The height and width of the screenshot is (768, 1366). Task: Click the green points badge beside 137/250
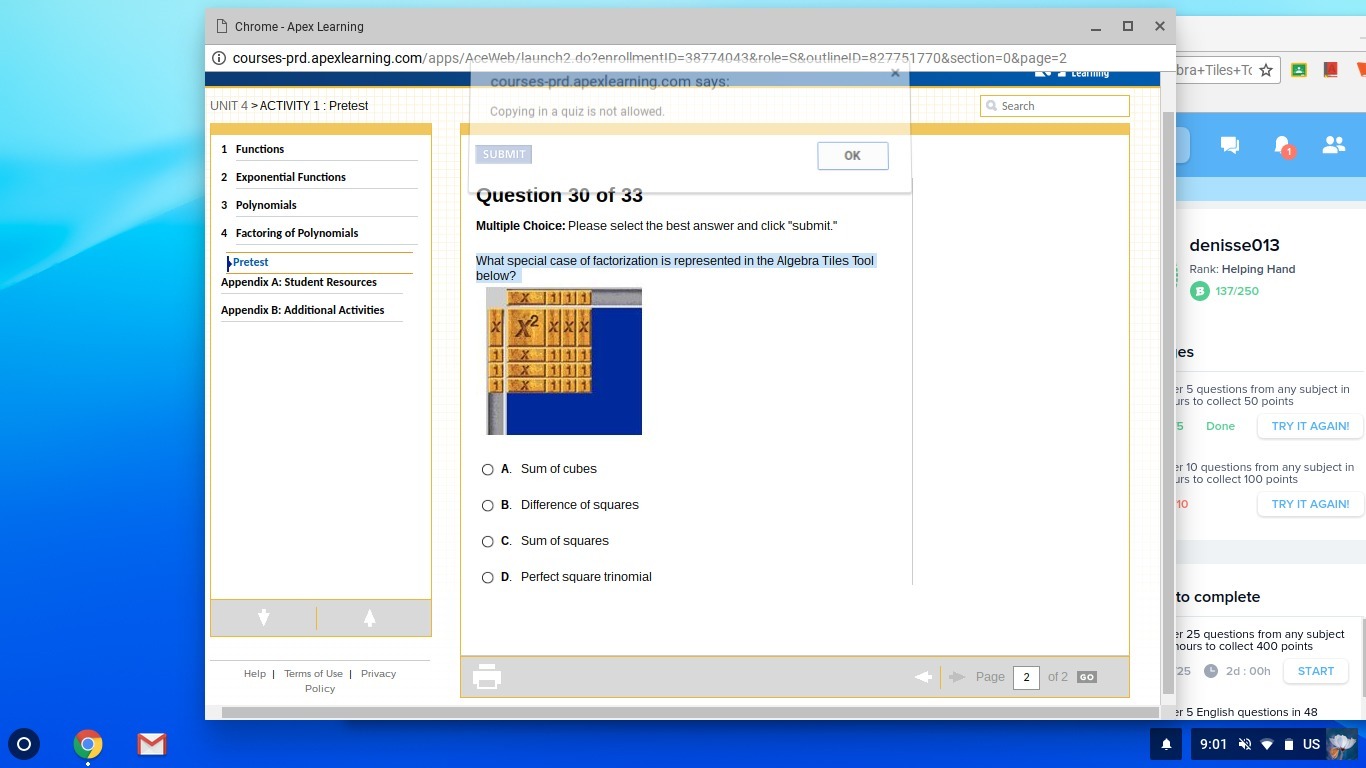[1200, 291]
